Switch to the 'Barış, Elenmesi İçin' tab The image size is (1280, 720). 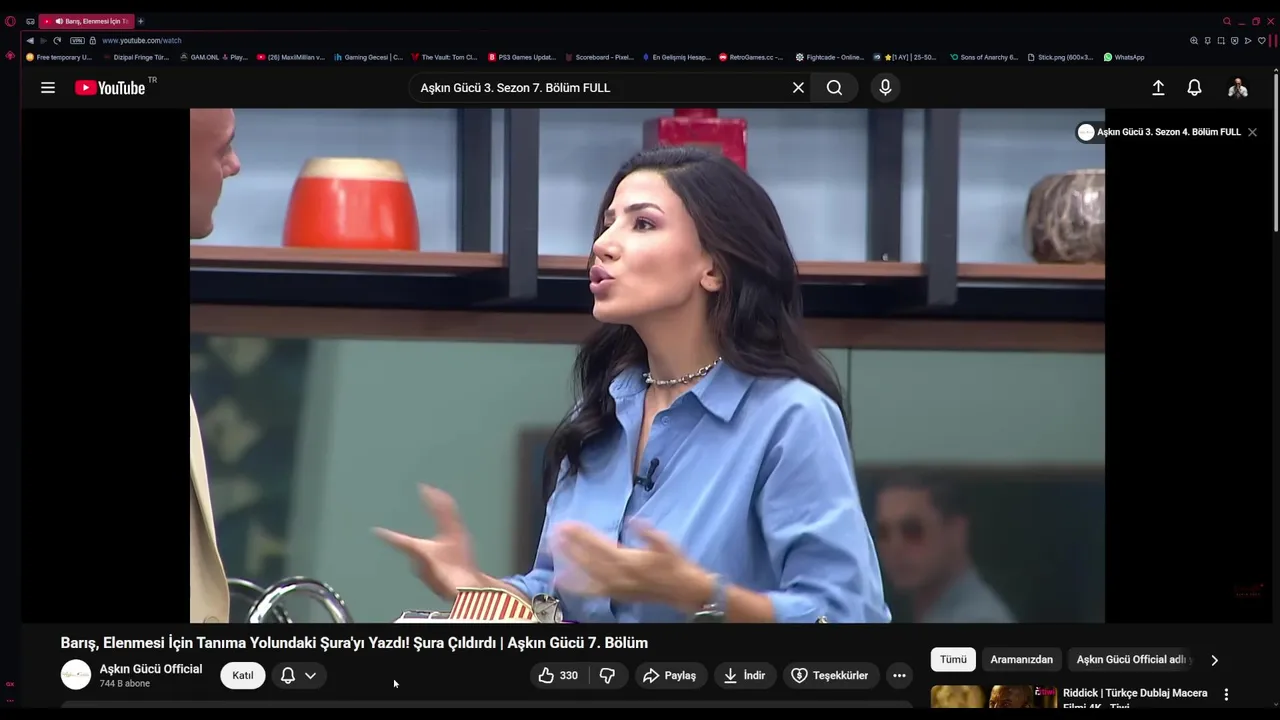(x=87, y=21)
